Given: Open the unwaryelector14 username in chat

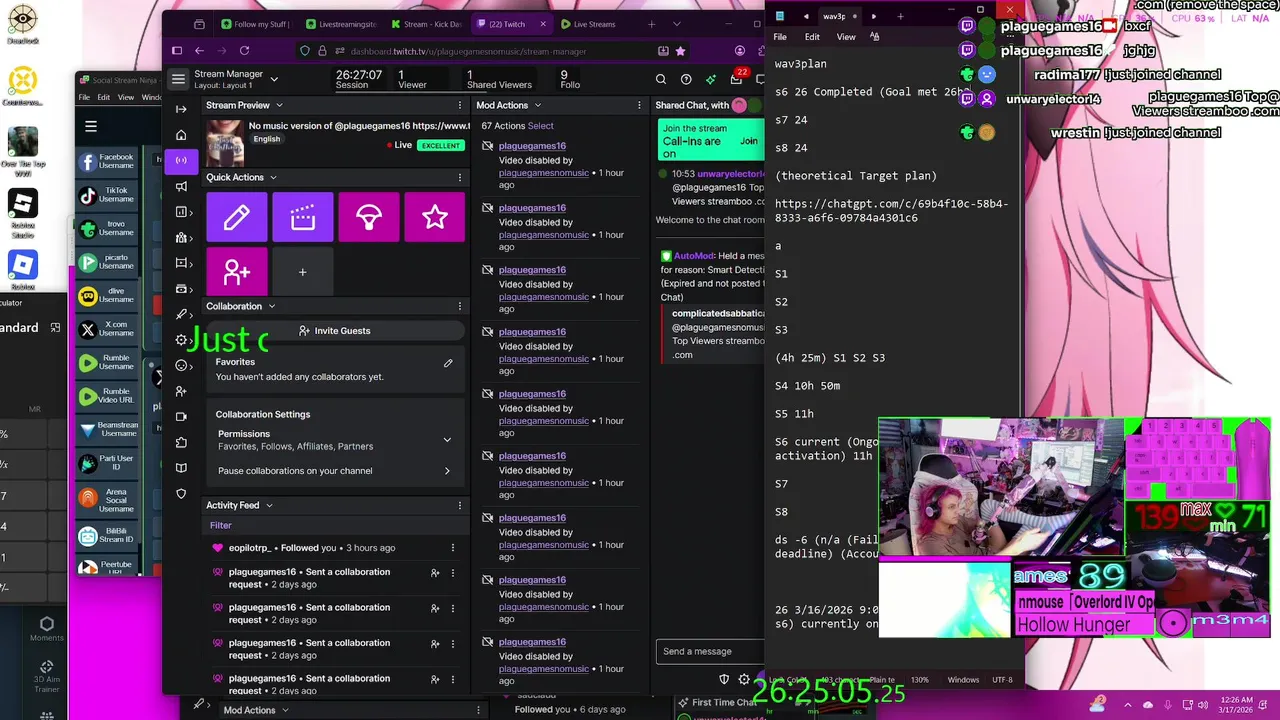Looking at the screenshot, I should point(731,174).
